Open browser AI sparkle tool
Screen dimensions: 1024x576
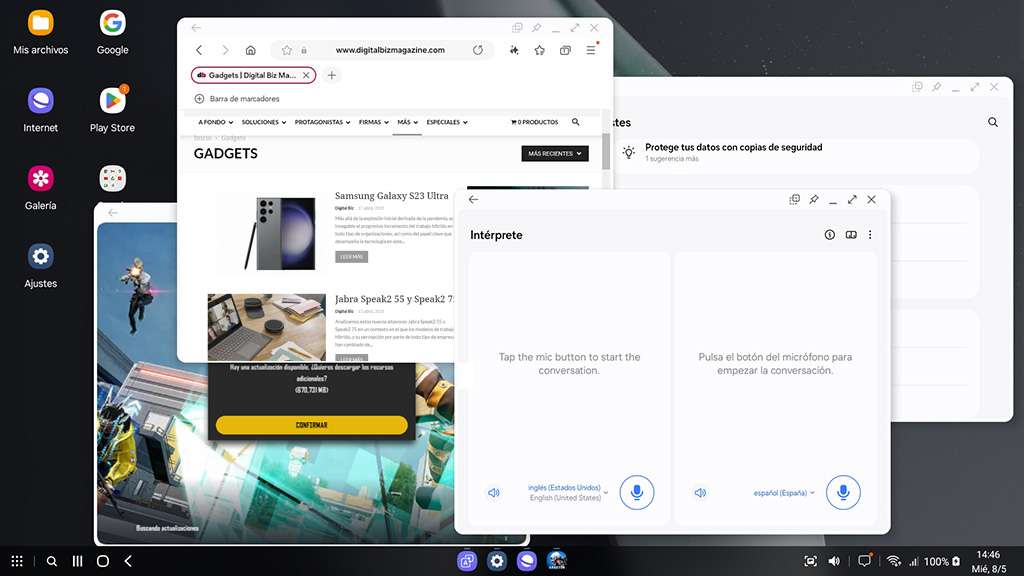(514, 50)
